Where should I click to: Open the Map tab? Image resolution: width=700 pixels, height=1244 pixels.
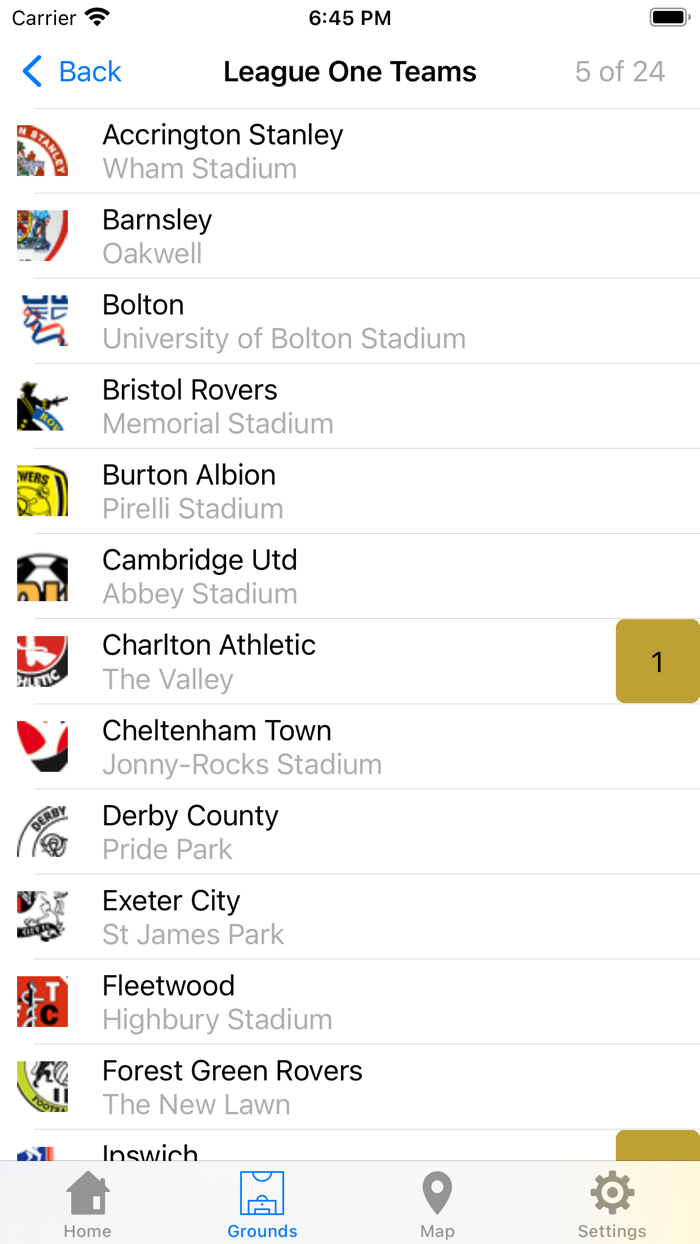coord(437,1204)
